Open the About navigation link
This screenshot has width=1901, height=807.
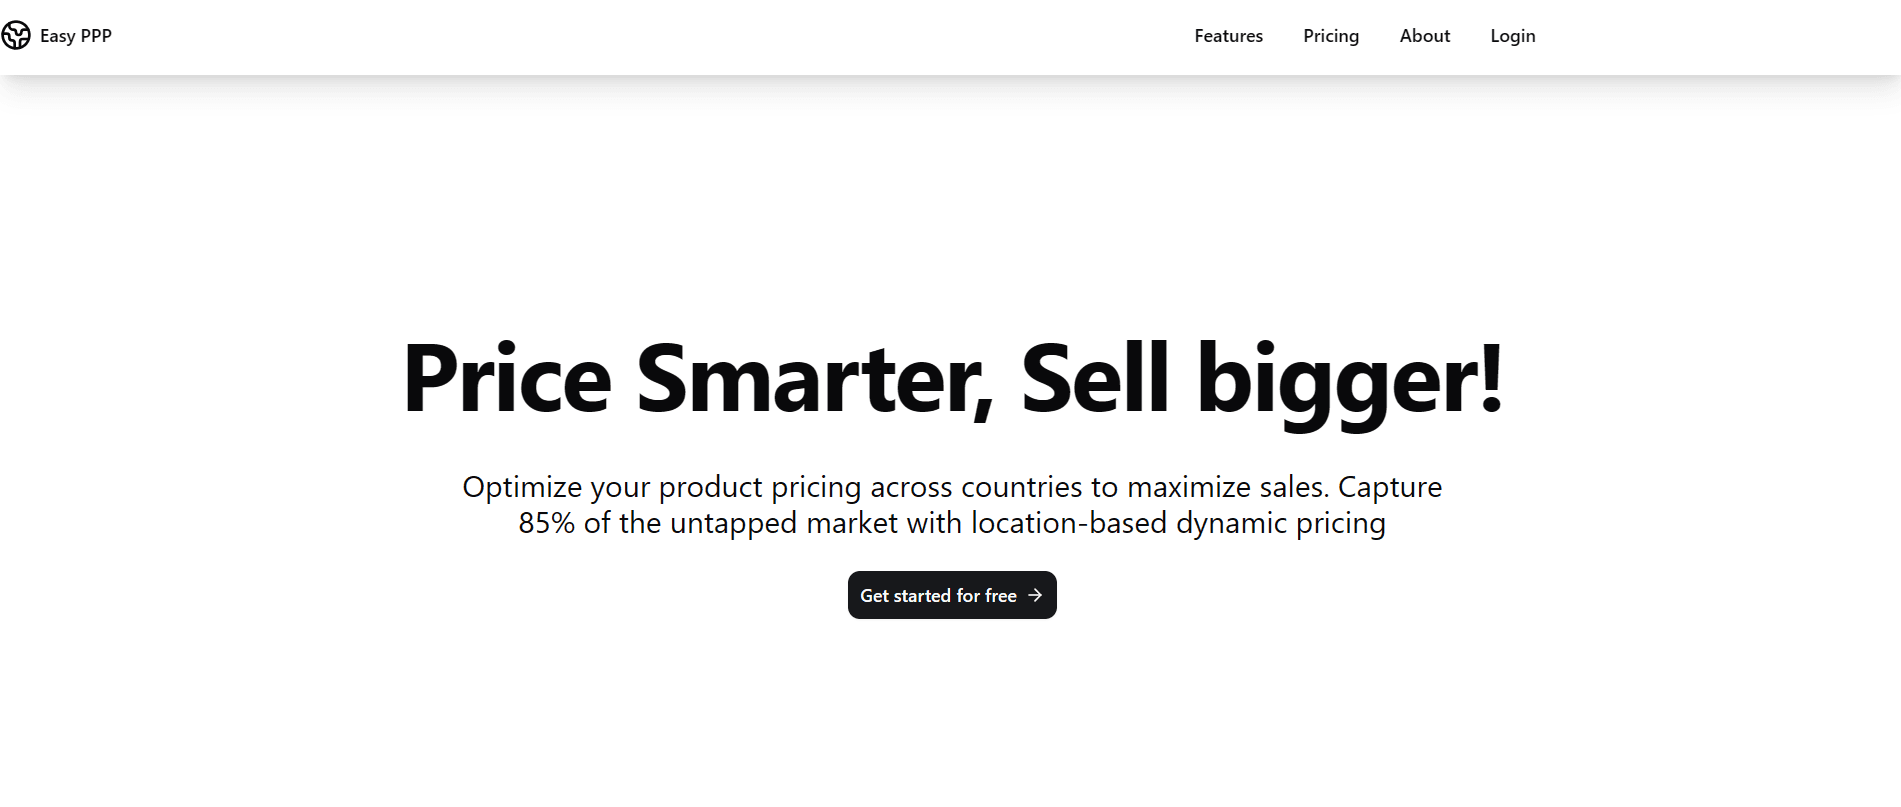tap(1424, 36)
